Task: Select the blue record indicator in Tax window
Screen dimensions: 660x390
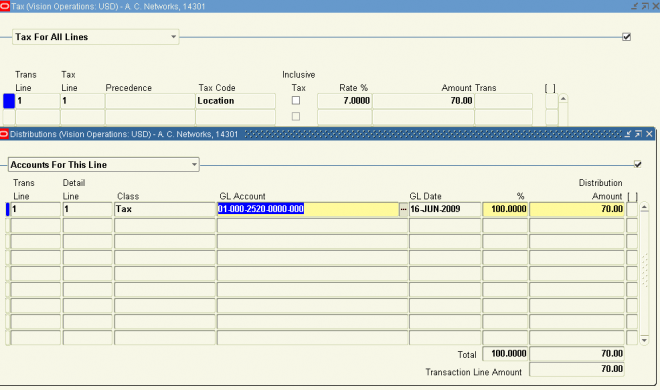Action: tap(9, 101)
